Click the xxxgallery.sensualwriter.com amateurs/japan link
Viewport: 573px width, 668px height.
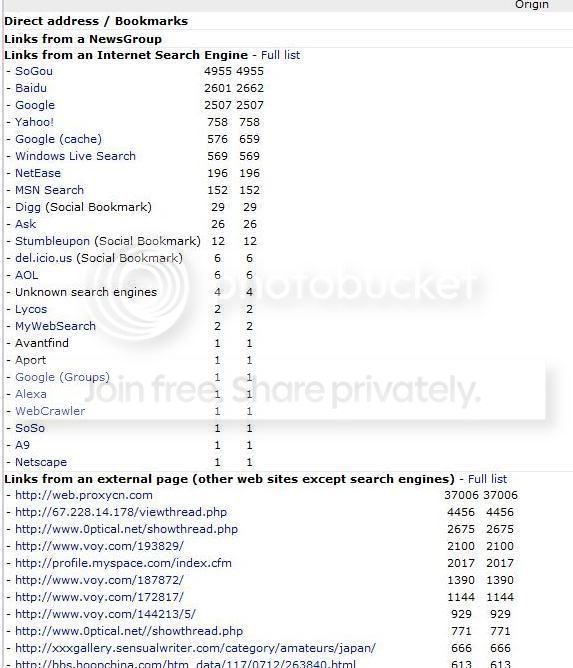point(195,648)
